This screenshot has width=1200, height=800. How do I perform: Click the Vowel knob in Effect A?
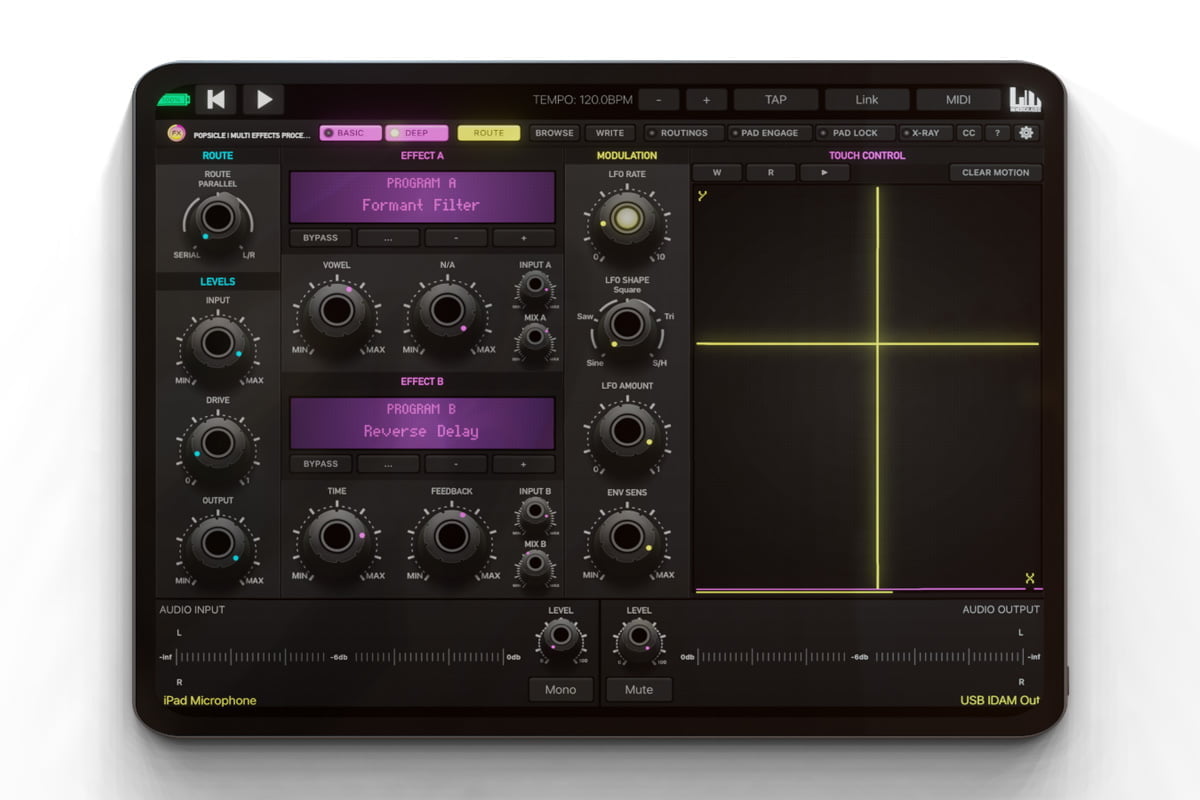click(336, 310)
